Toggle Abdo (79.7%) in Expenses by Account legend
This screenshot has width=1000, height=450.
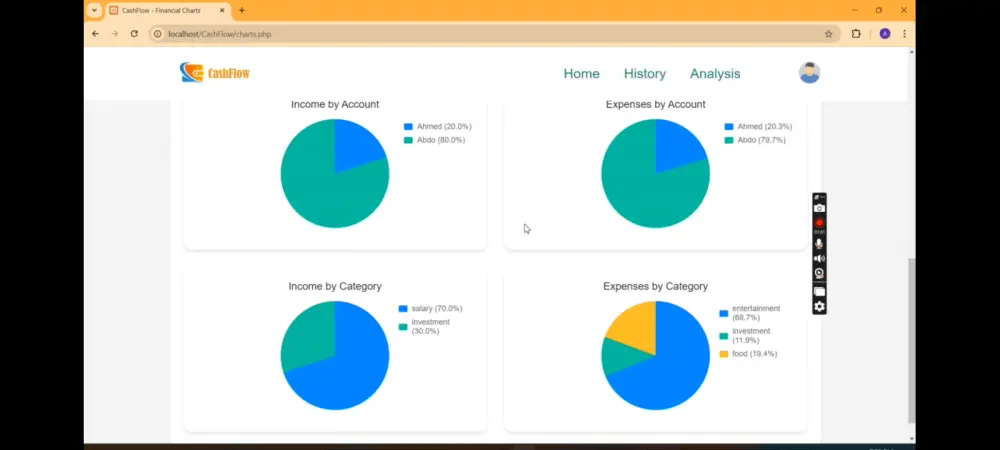(756, 140)
